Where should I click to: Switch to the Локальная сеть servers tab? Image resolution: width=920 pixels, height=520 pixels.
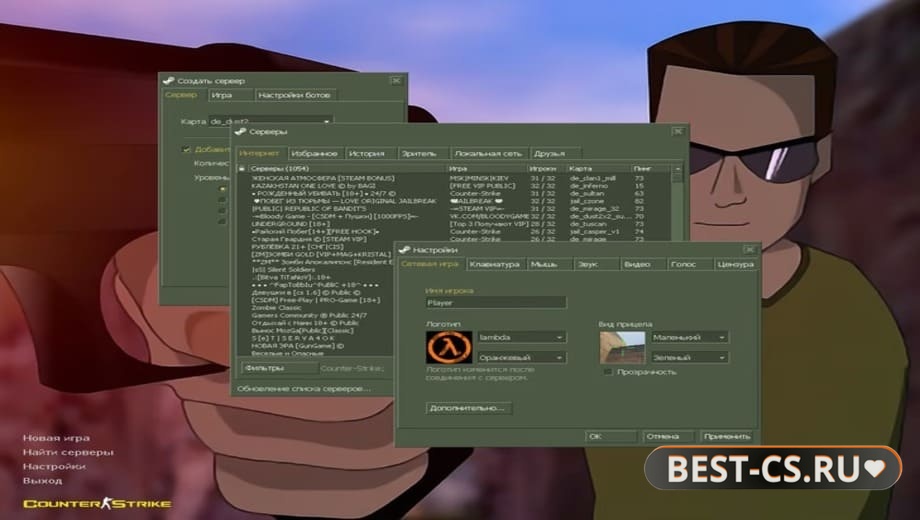[x=488, y=154]
